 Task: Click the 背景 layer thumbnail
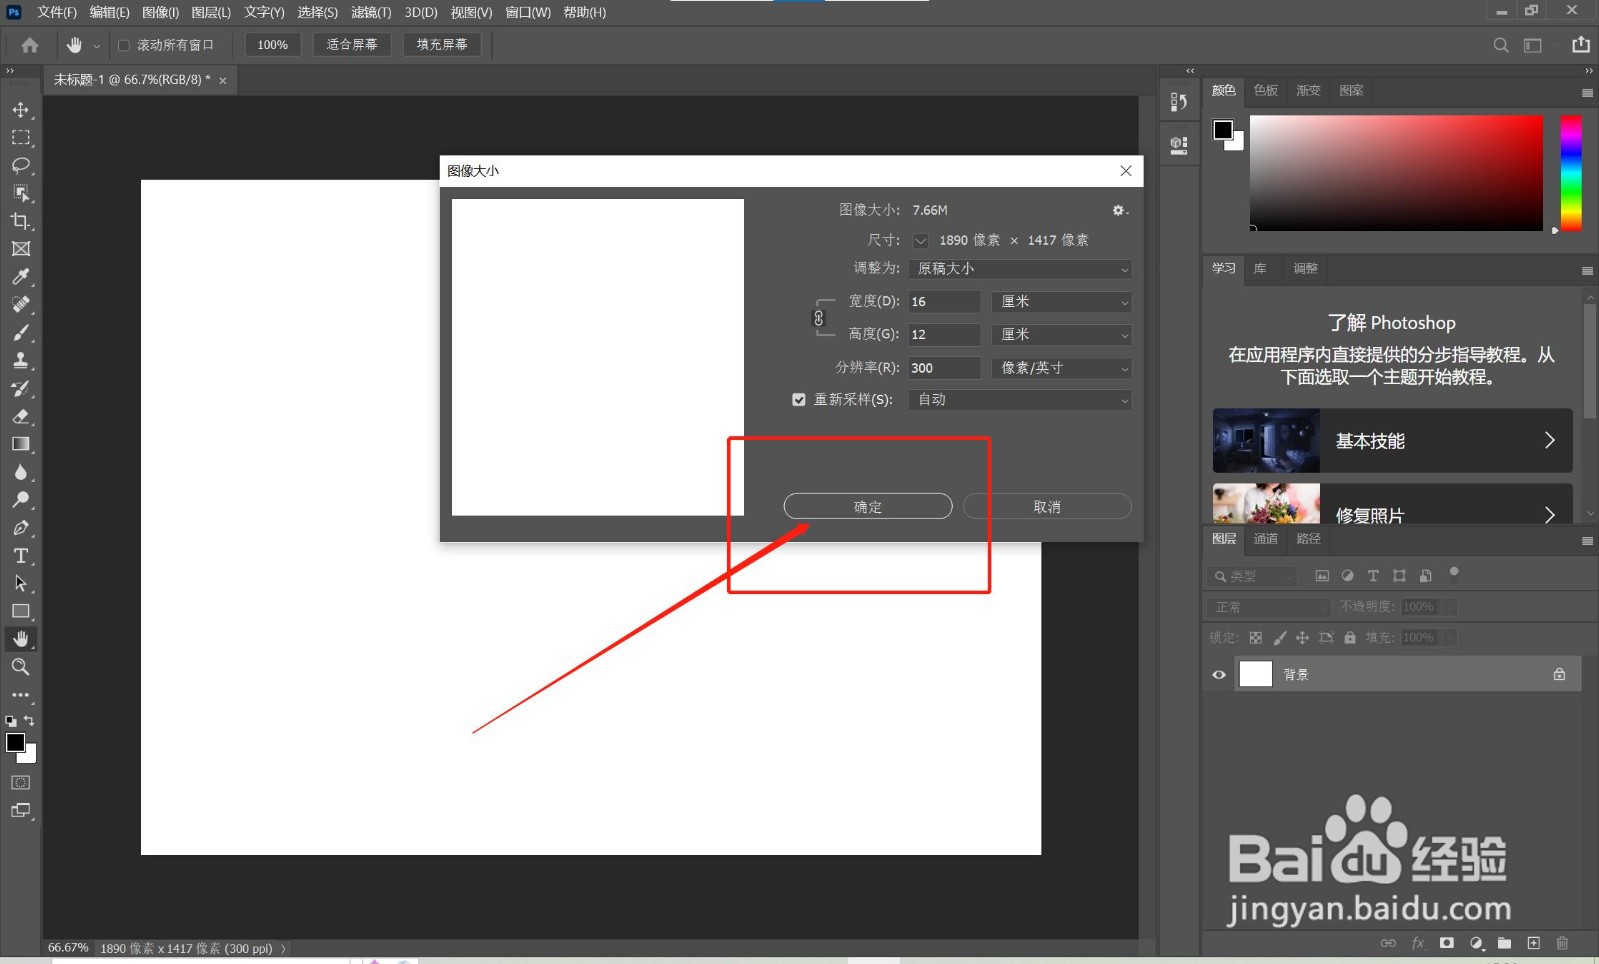[1256, 675]
